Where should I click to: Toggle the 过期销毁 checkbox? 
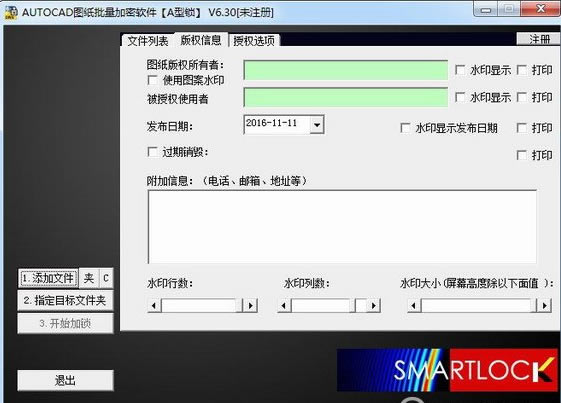(x=152, y=152)
